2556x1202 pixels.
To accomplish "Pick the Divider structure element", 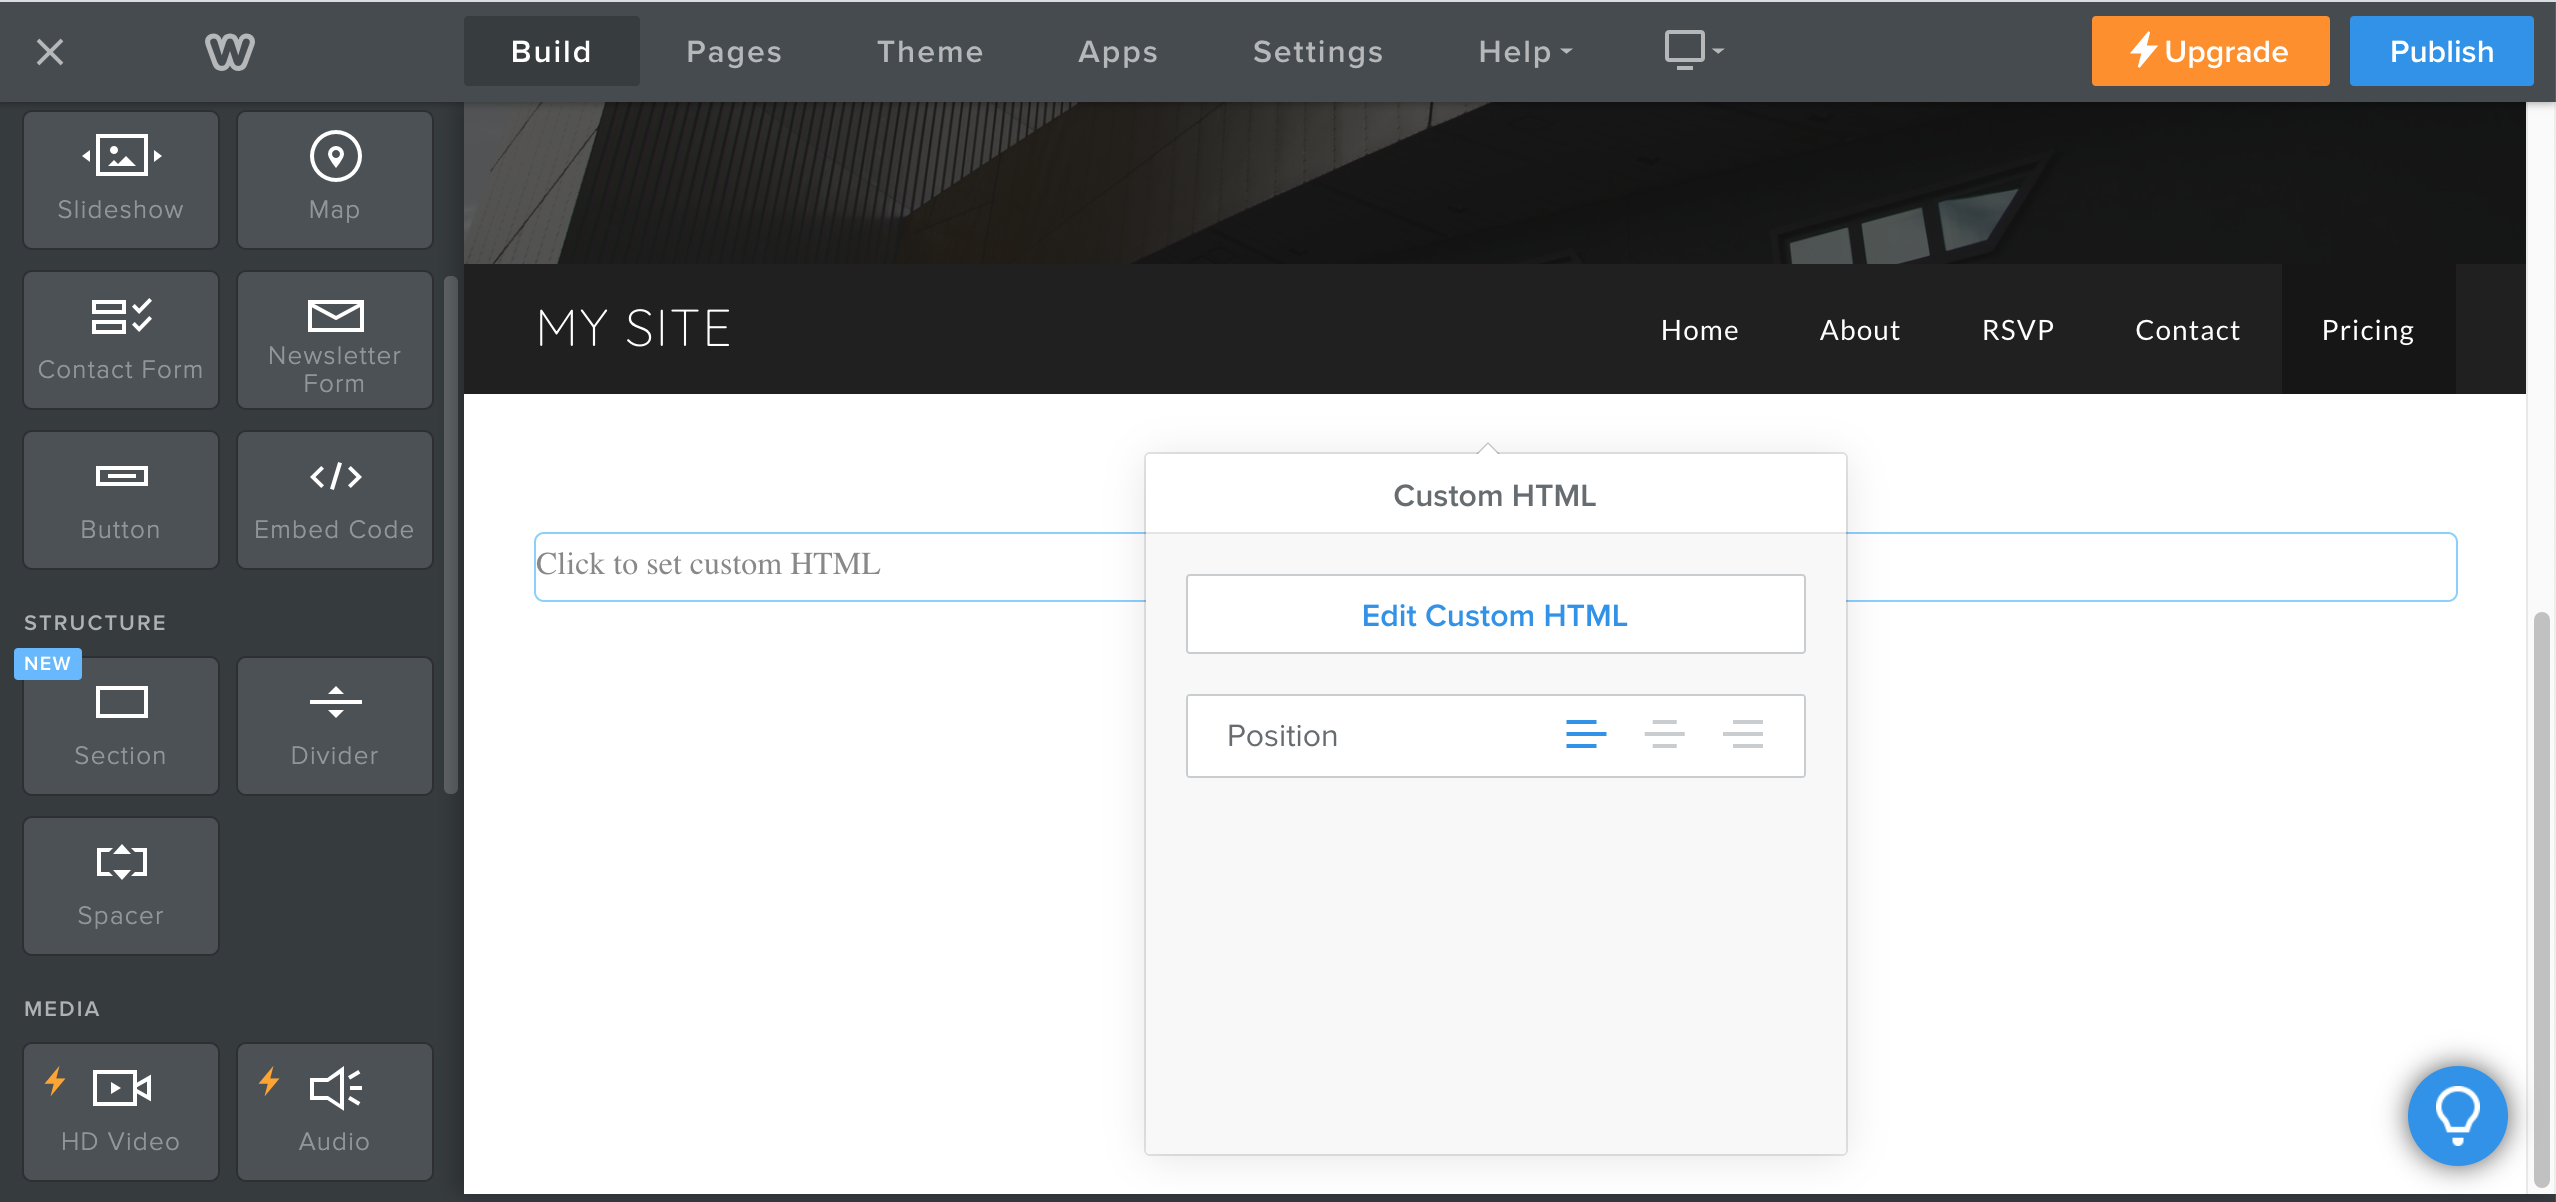I will pos(334,726).
